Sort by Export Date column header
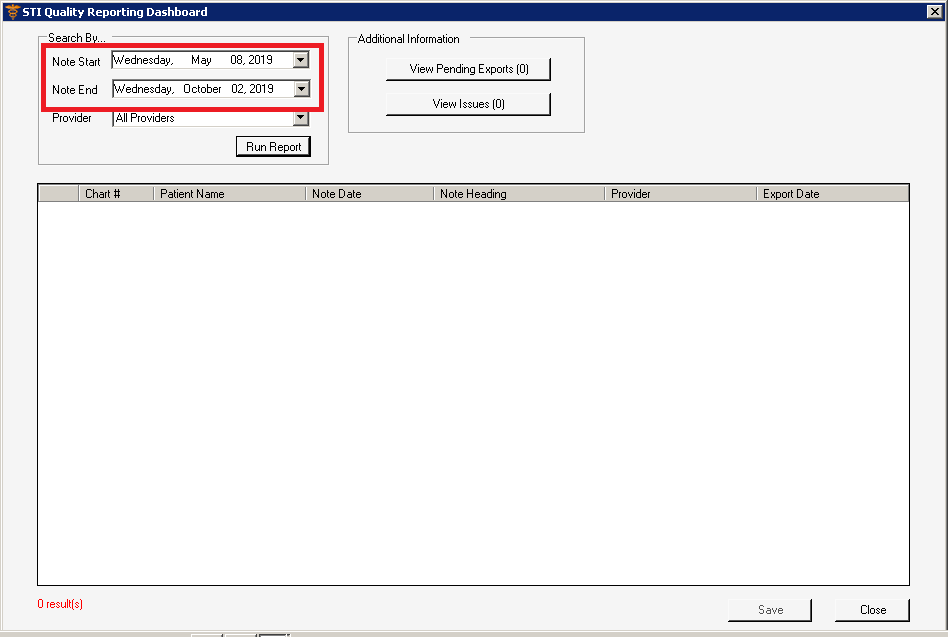The image size is (948, 637). click(833, 194)
